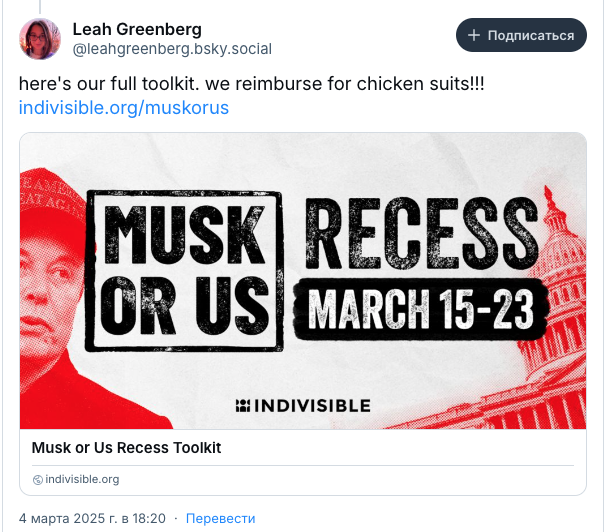Image resolution: width=606 pixels, height=532 pixels.
Task: Click Leah Greenberg's profile avatar
Action: click(x=40, y=39)
